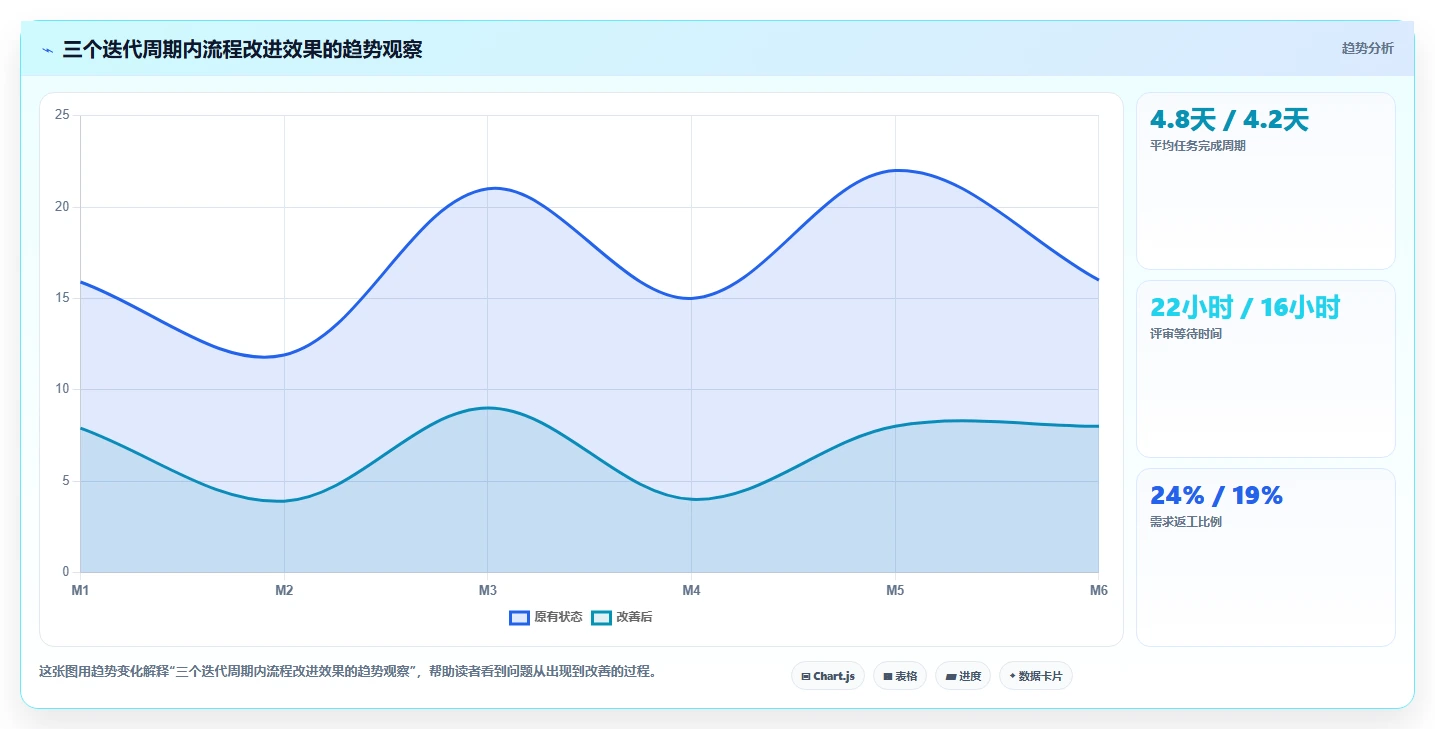Screen dimensions: 1435x729
Task: Click the chart description sentence below the chart
Action: click(x=350, y=672)
